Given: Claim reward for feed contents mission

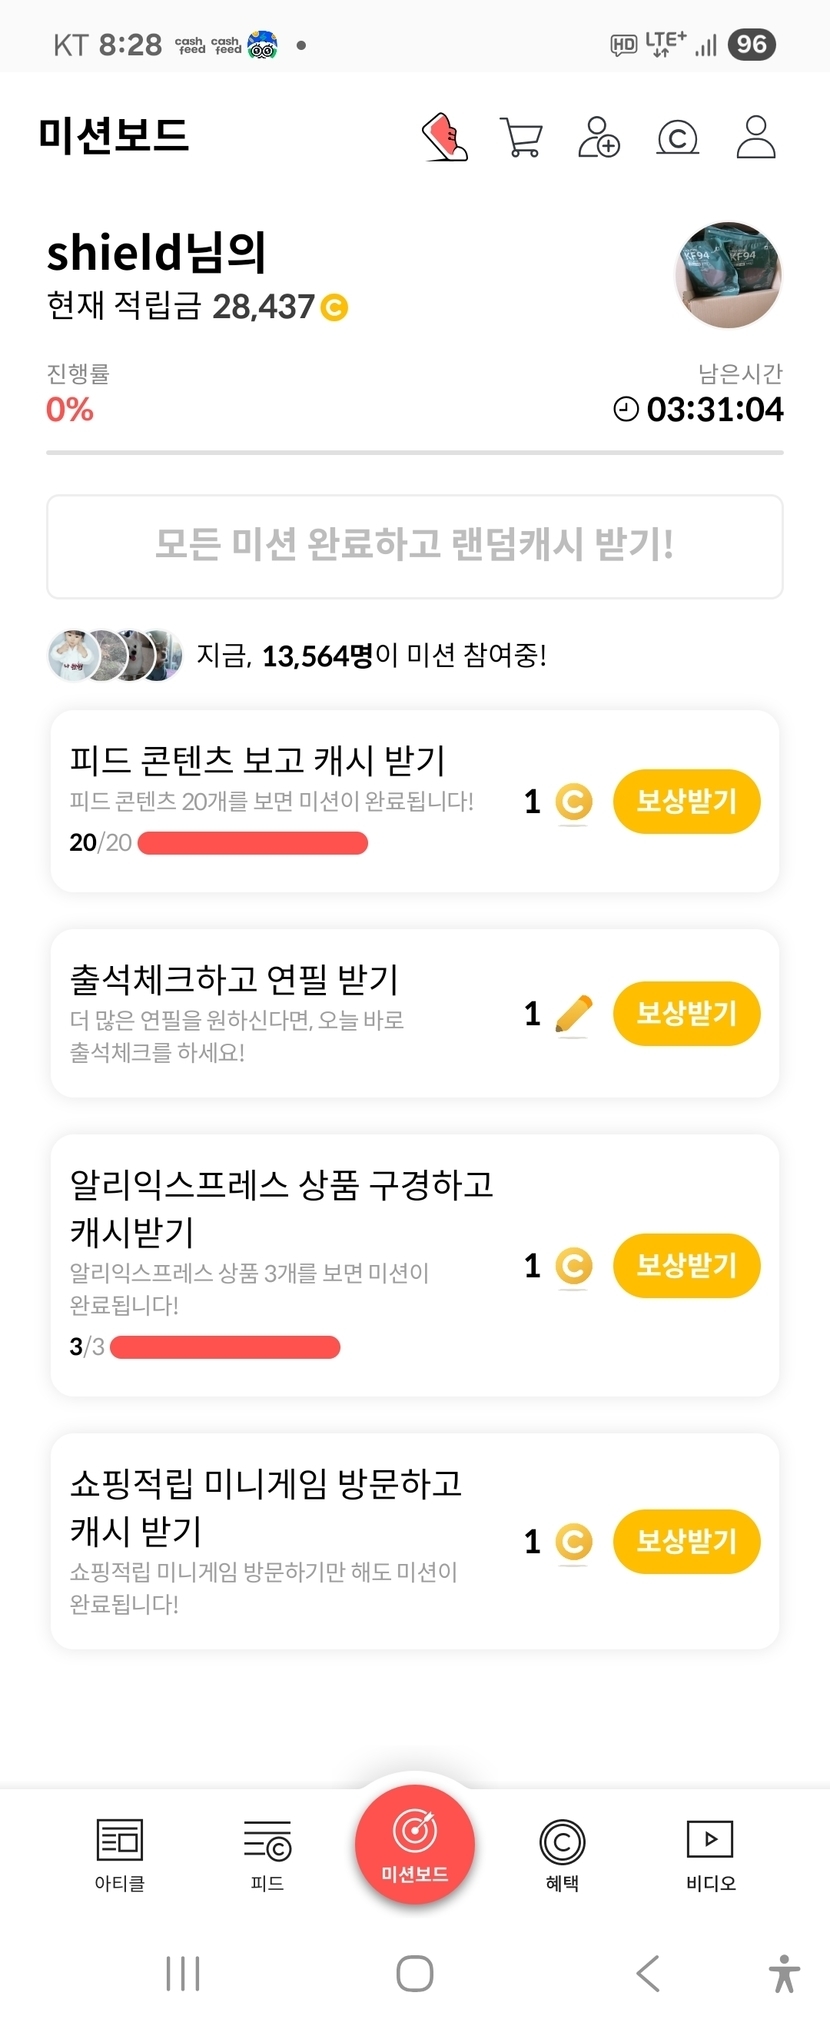Looking at the screenshot, I should (686, 801).
